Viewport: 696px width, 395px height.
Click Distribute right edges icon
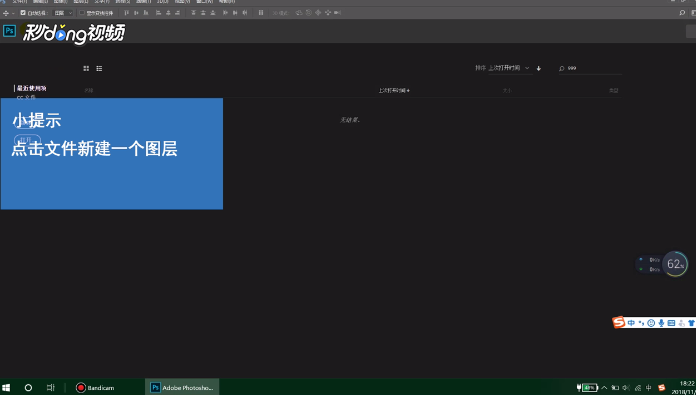click(x=245, y=13)
